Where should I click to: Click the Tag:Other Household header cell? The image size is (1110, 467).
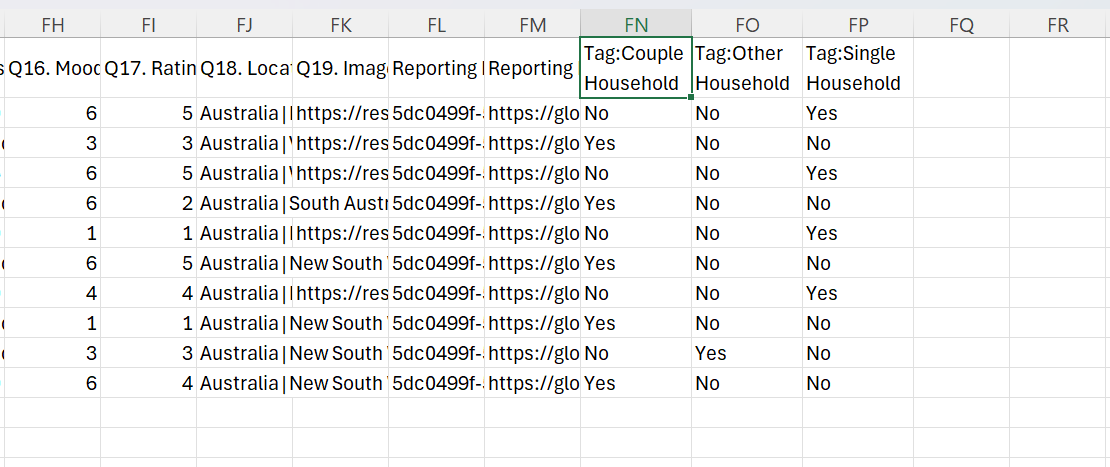pos(748,69)
